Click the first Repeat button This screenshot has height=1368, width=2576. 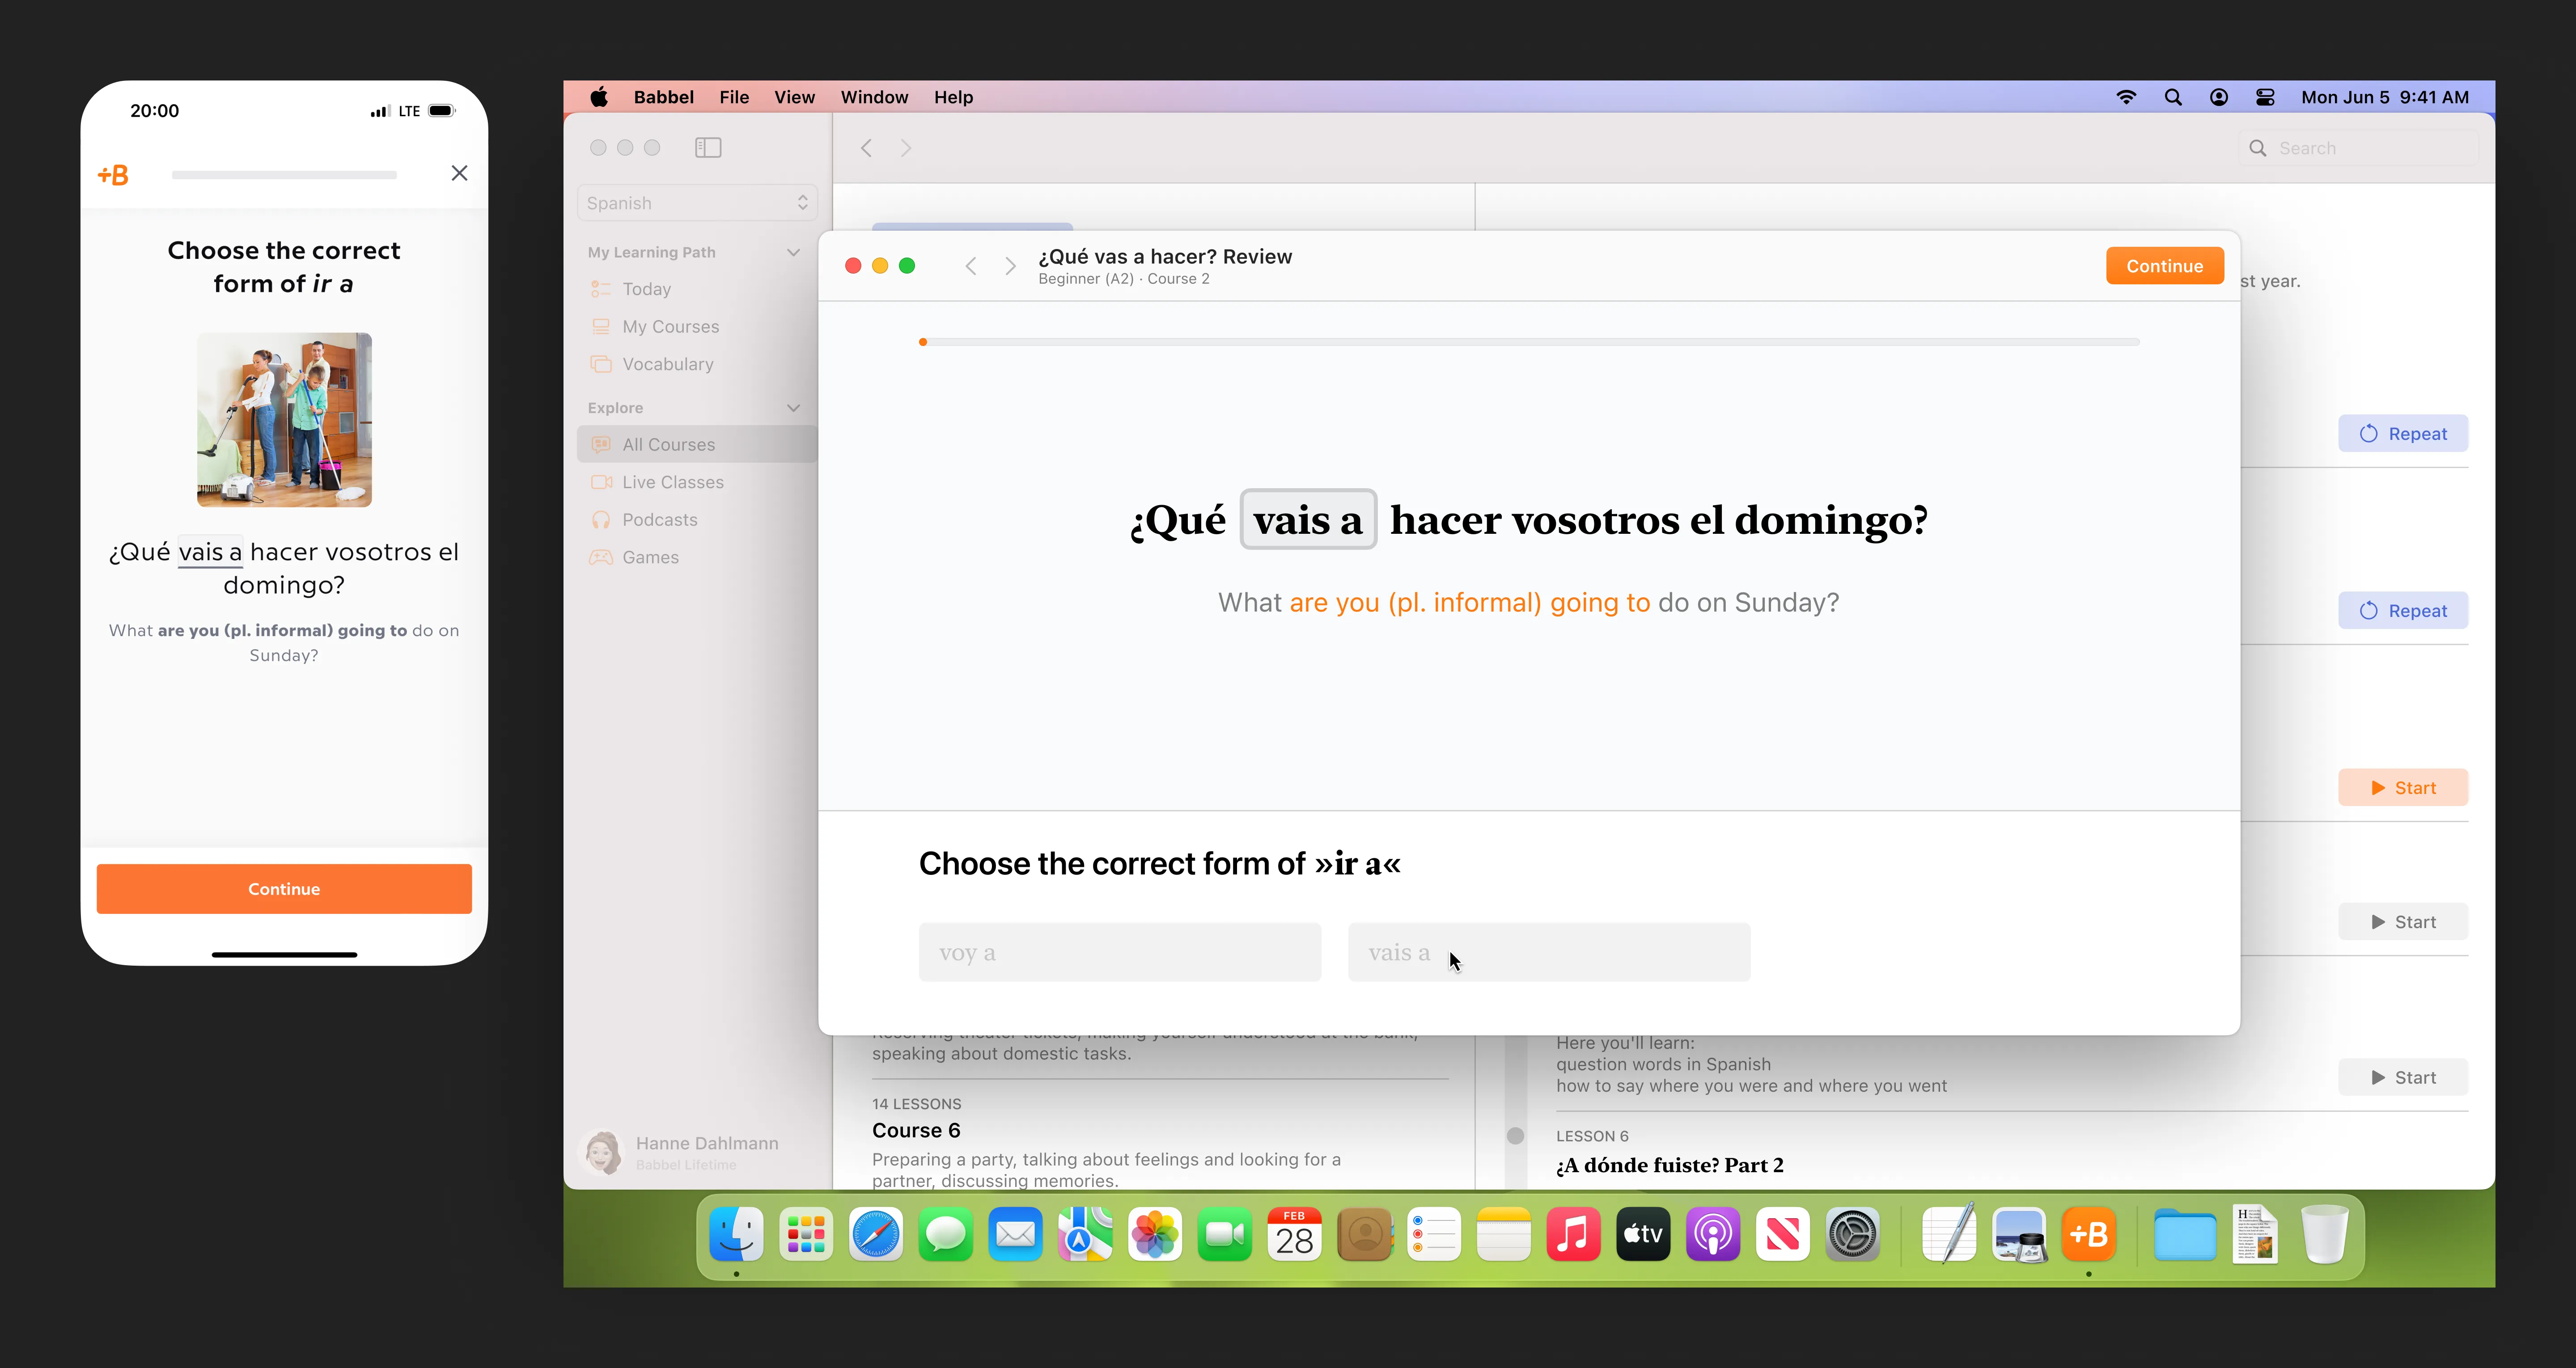[2402, 434]
